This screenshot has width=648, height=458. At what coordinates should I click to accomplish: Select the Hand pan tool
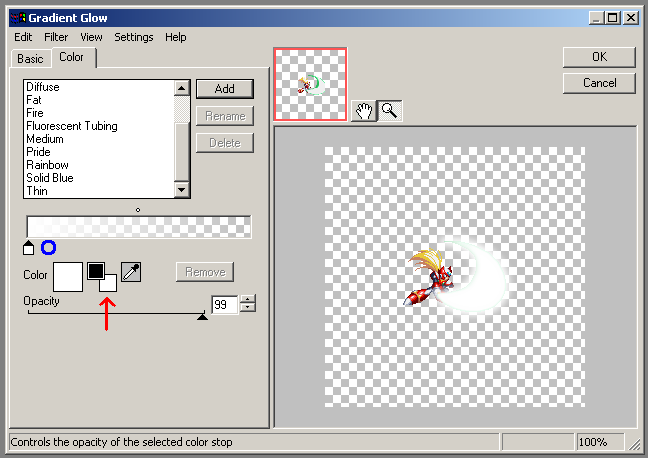(364, 111)
